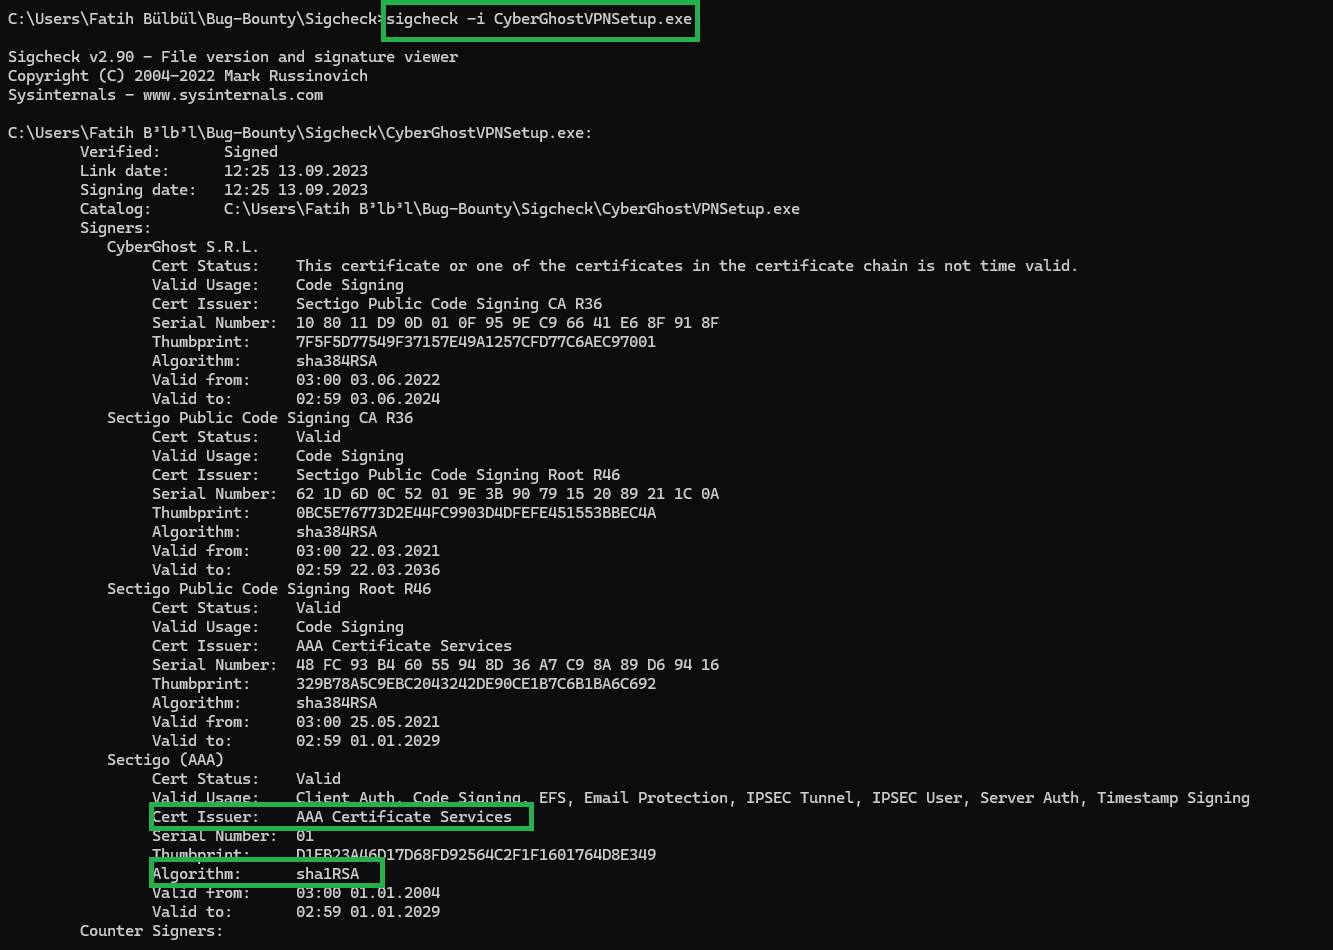
Task: Click the serial number starting '62 1D 6D'
Action: coord(507,494)
